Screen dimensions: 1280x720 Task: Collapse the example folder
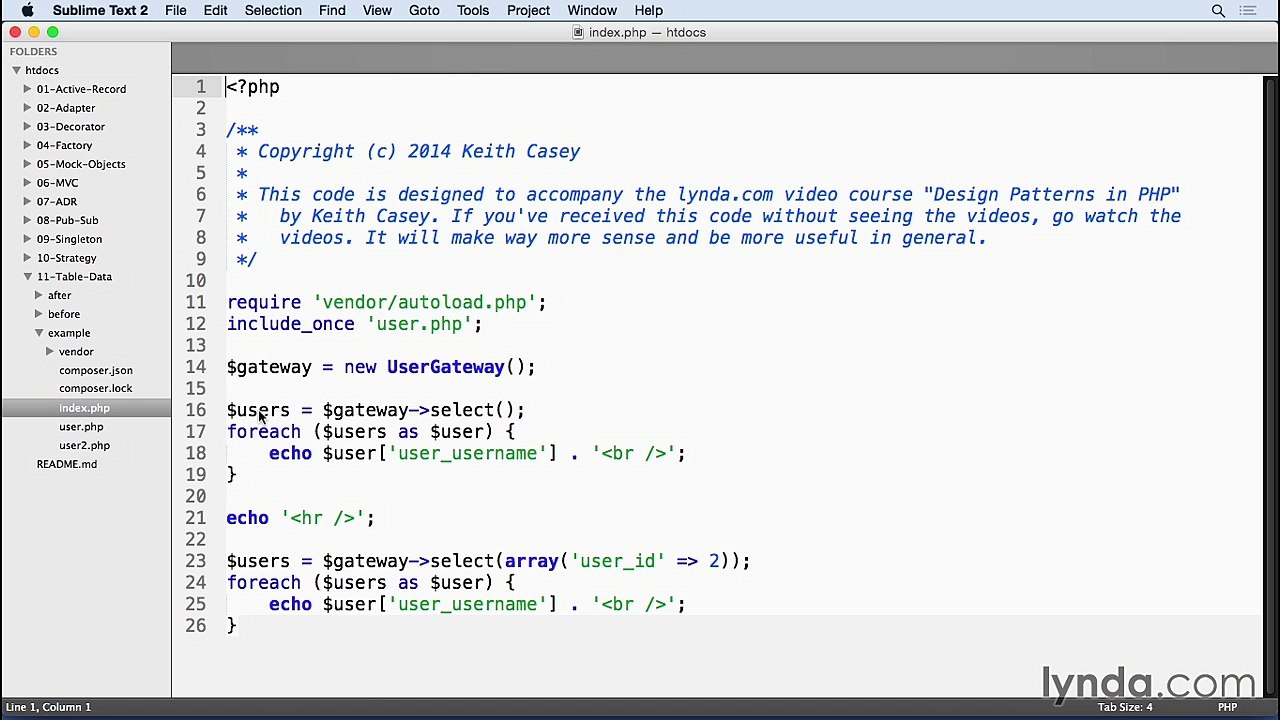(x=39, y=333)
